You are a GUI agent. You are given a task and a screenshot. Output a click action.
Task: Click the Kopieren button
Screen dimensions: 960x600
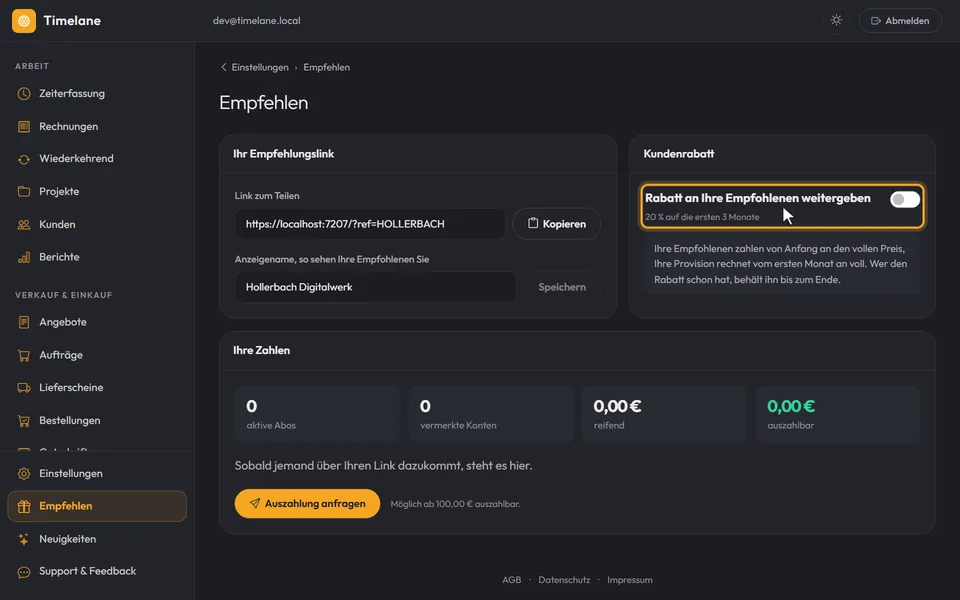point(557,223)
